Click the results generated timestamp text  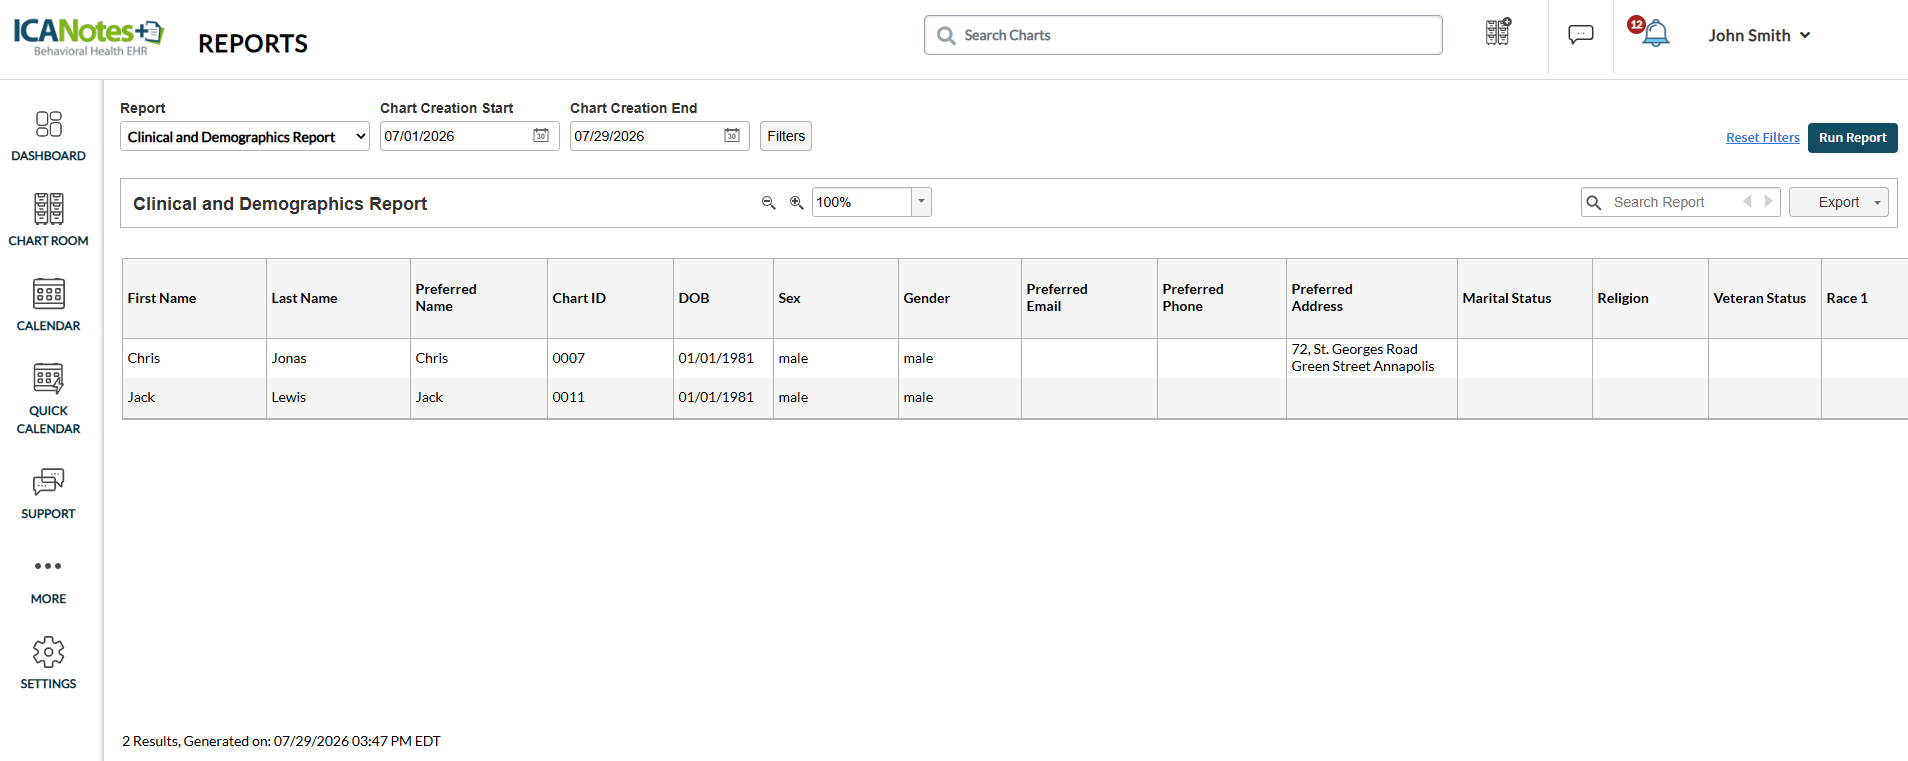coord(281,741)
